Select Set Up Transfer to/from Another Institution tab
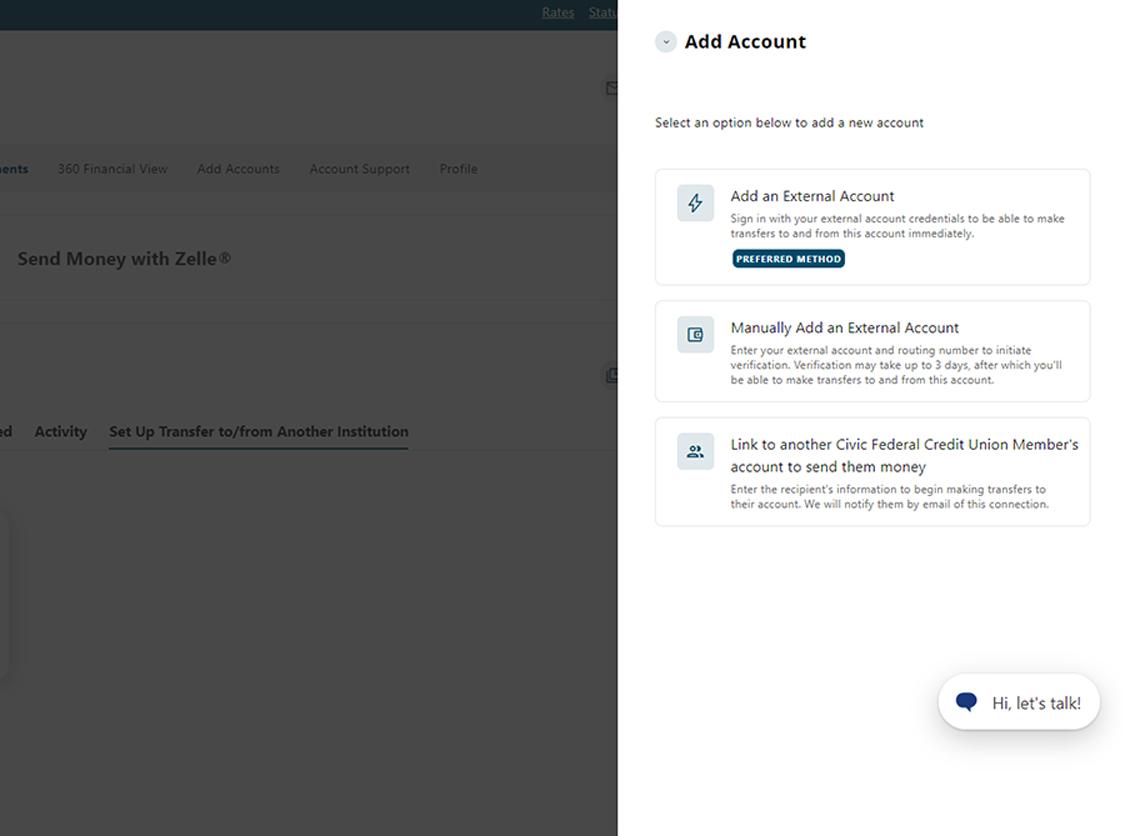1125x836 pixels. (258, 432)
